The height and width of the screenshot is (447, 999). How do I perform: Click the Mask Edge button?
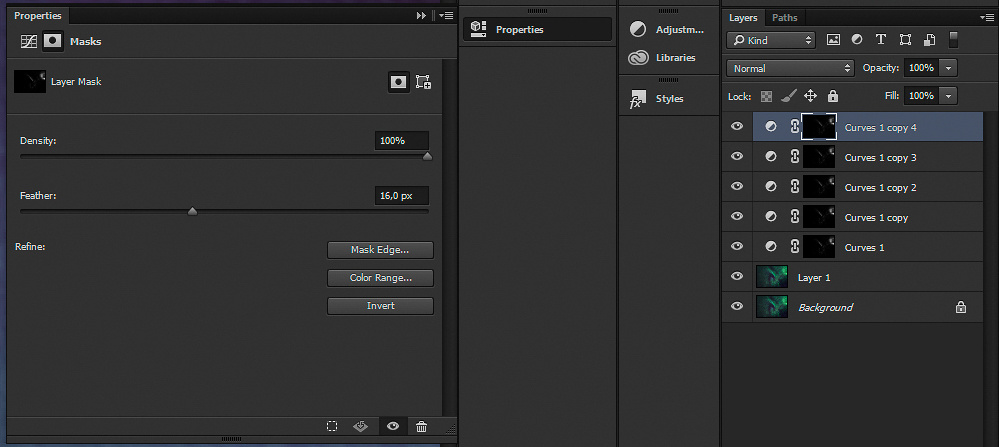[x=380, y=250]
